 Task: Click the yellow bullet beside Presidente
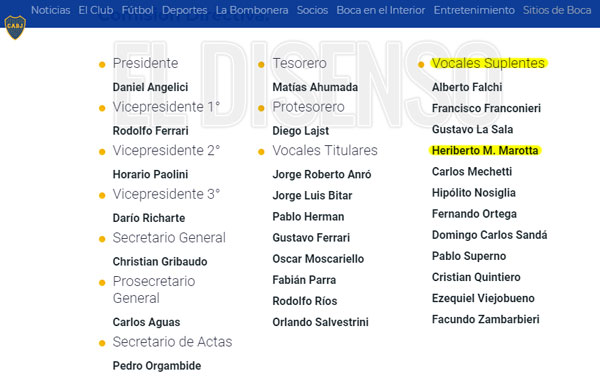click(102, 65)
